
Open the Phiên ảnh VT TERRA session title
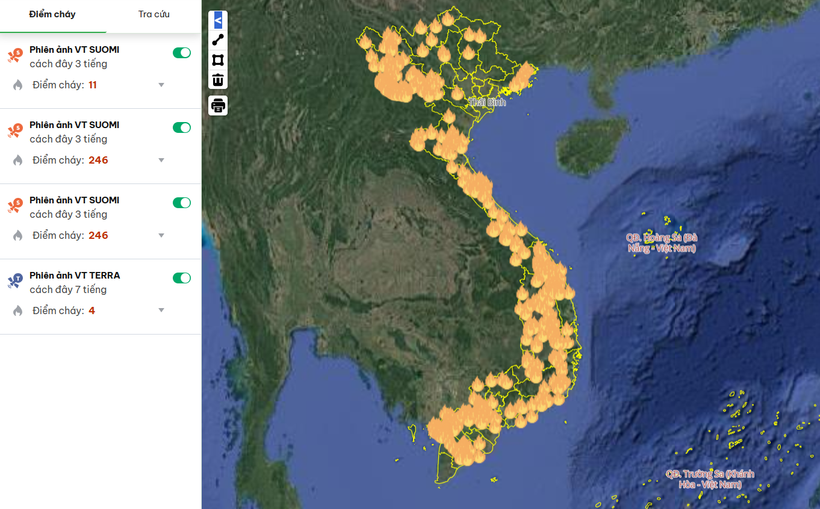coord(74,275)
